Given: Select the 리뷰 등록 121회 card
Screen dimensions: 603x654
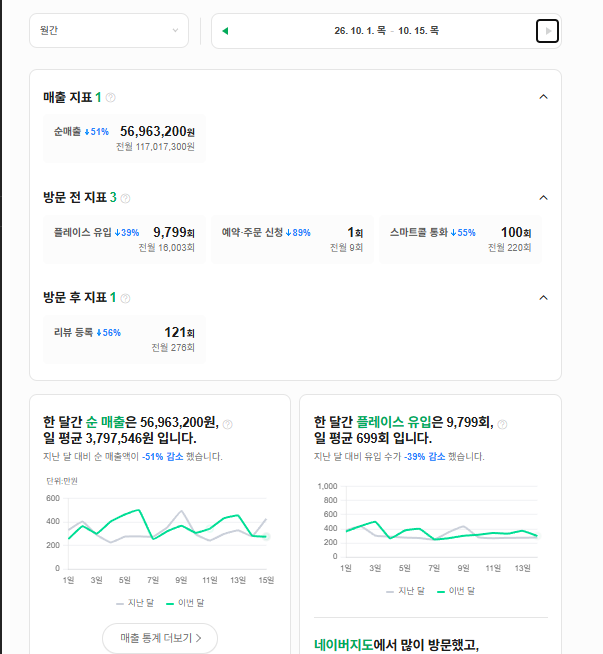Looking at the screenshot, I should [124, 340].
